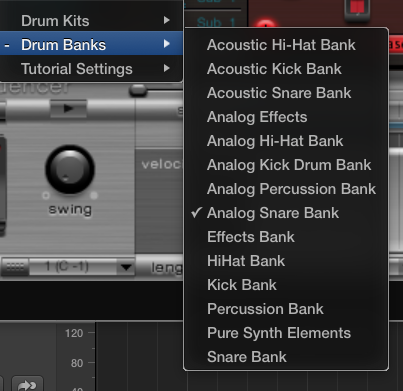Choose Effects Bank preset

pyautogui.click(x=286, y=237)
